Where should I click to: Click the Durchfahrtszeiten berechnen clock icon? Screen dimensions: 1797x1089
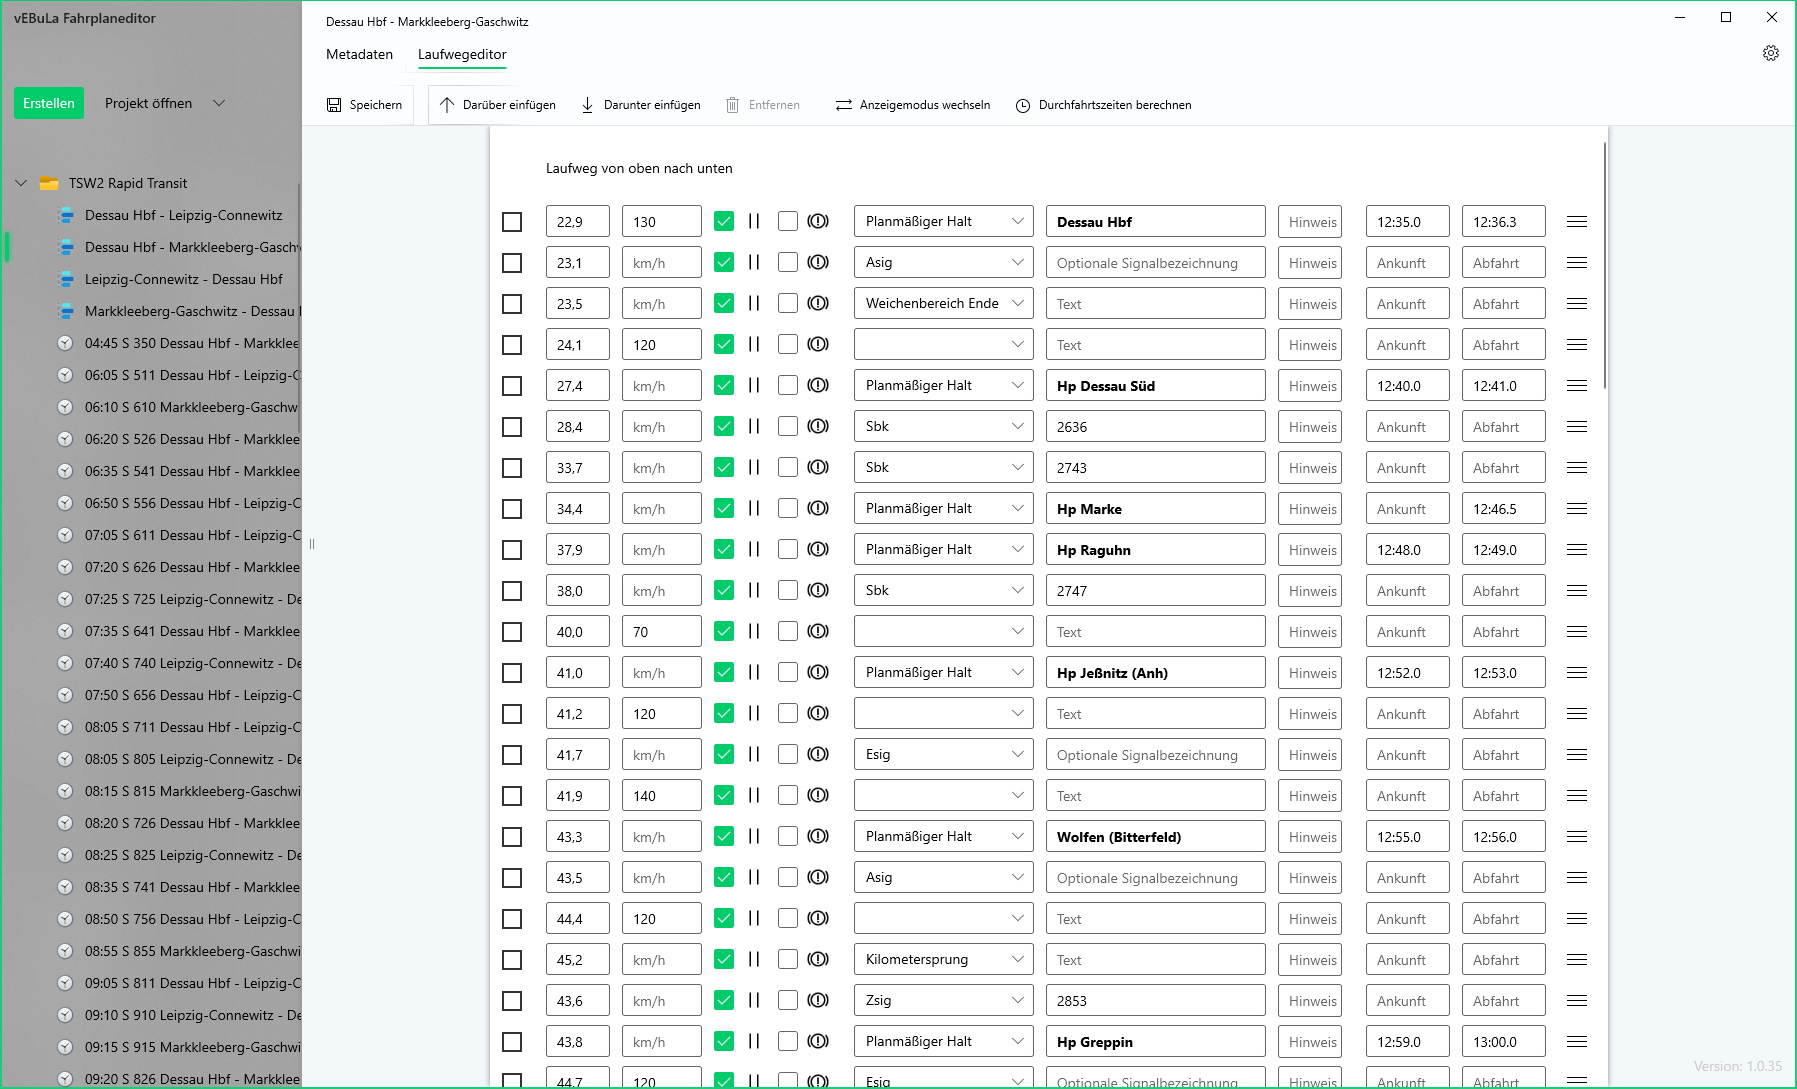(x=1023, y=105)
